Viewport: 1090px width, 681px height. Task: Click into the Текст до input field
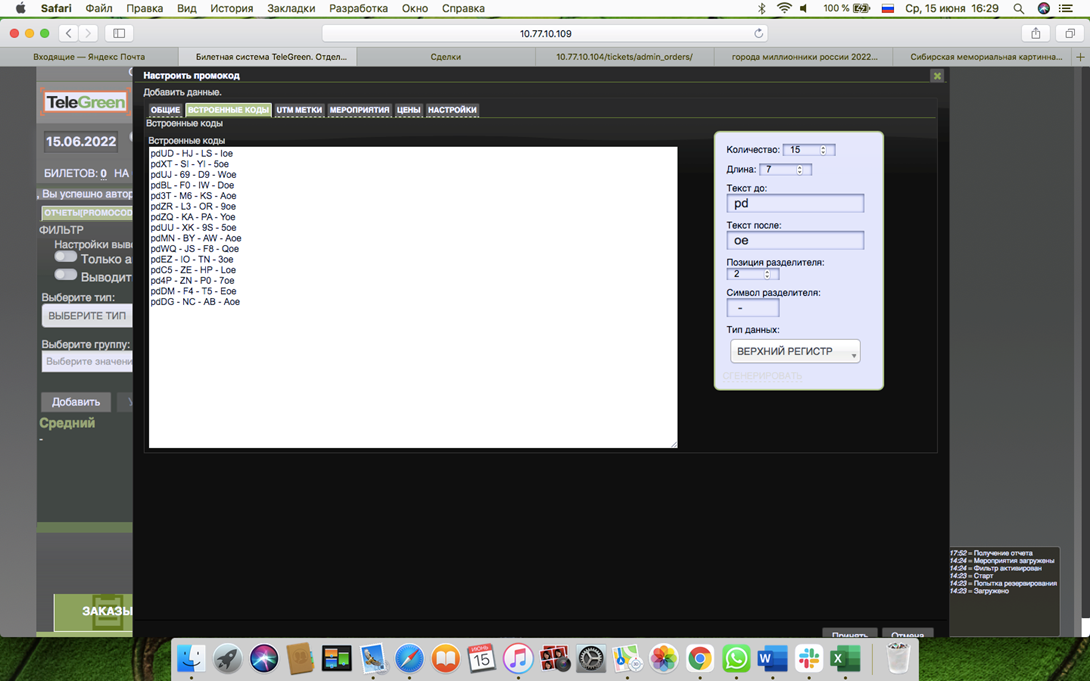[x=795, y=203]
